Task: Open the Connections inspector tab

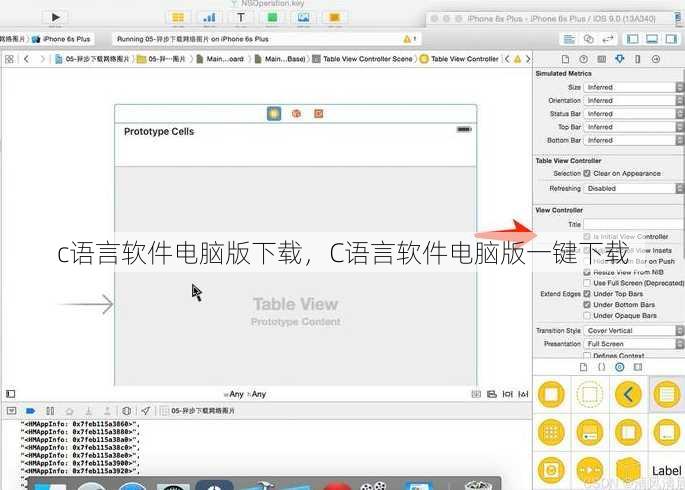Action: coord(656,59)
